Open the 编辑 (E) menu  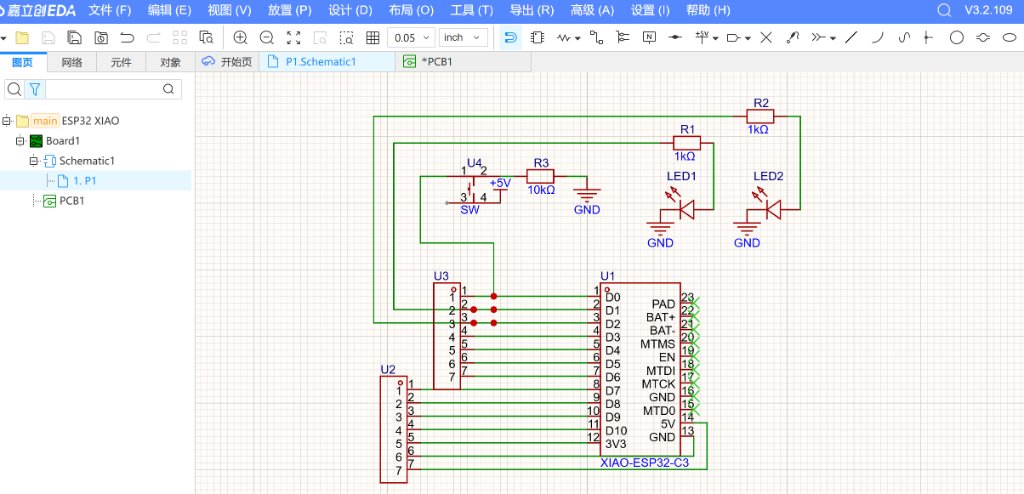tap(169, 10)
